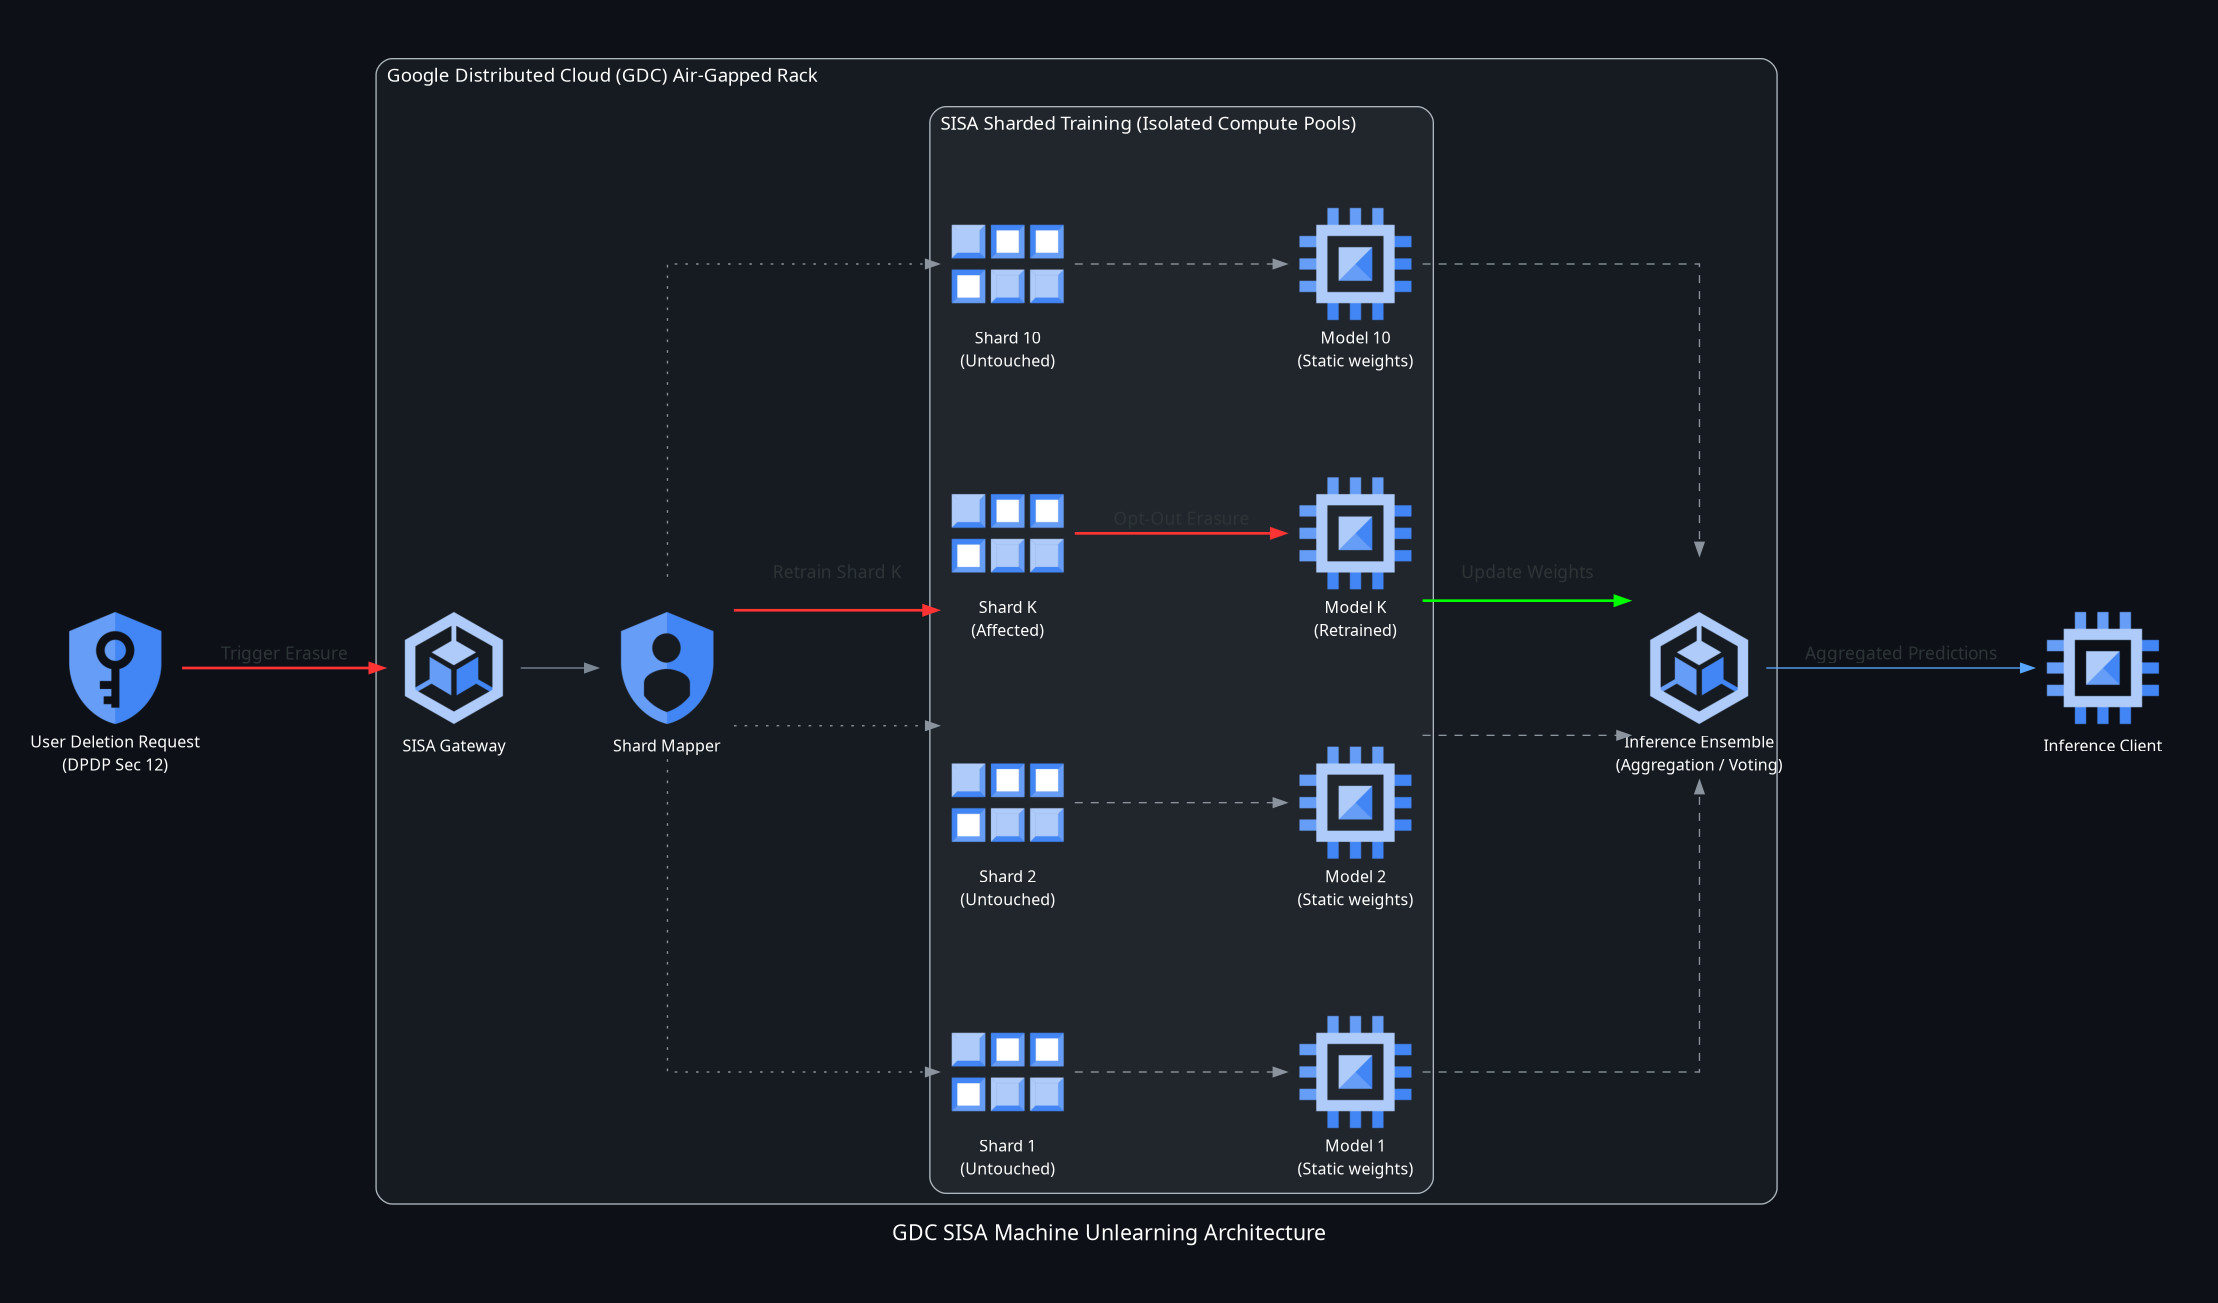Select the 'Shard 2 (Untouched)' caption
The image size is (2218, 1303).
(1007, 887)
